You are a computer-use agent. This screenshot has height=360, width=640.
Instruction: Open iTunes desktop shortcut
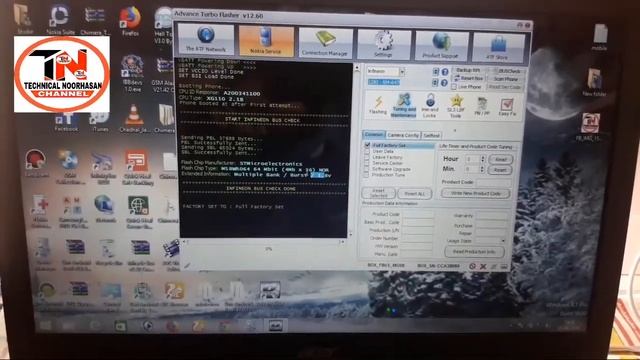pyautogui.click(x=100, y=122)
